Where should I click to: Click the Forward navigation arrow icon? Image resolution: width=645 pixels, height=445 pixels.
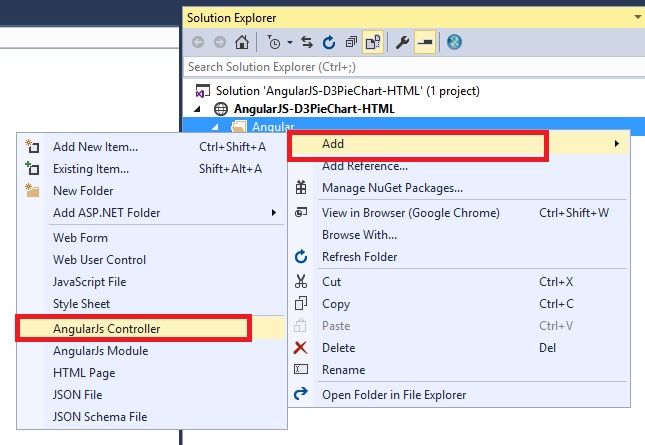click(x=217, y=42)
